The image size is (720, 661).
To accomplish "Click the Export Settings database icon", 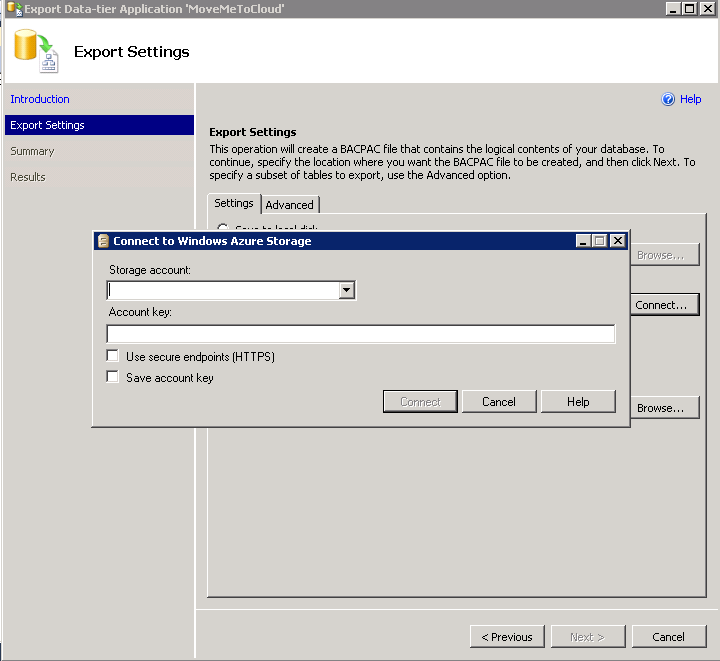I will tap(35, 50).
